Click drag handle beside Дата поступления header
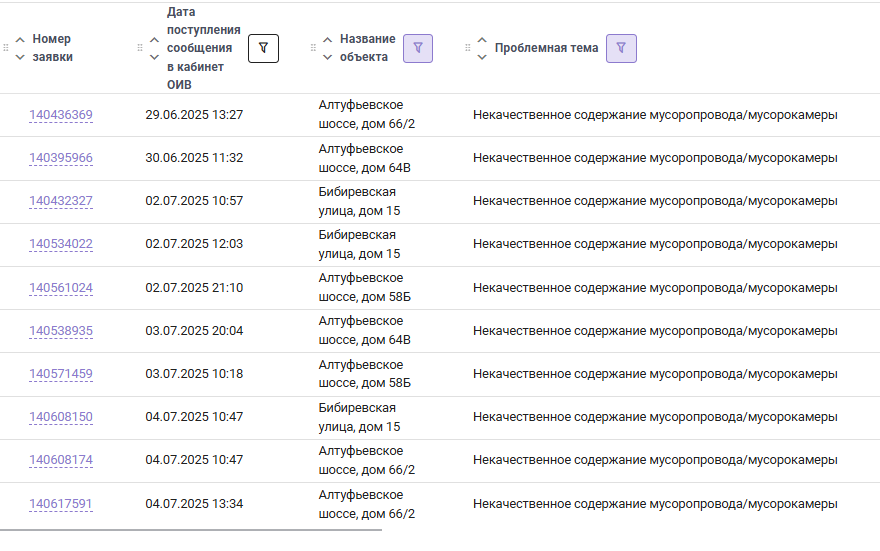 tap(140, 48)
